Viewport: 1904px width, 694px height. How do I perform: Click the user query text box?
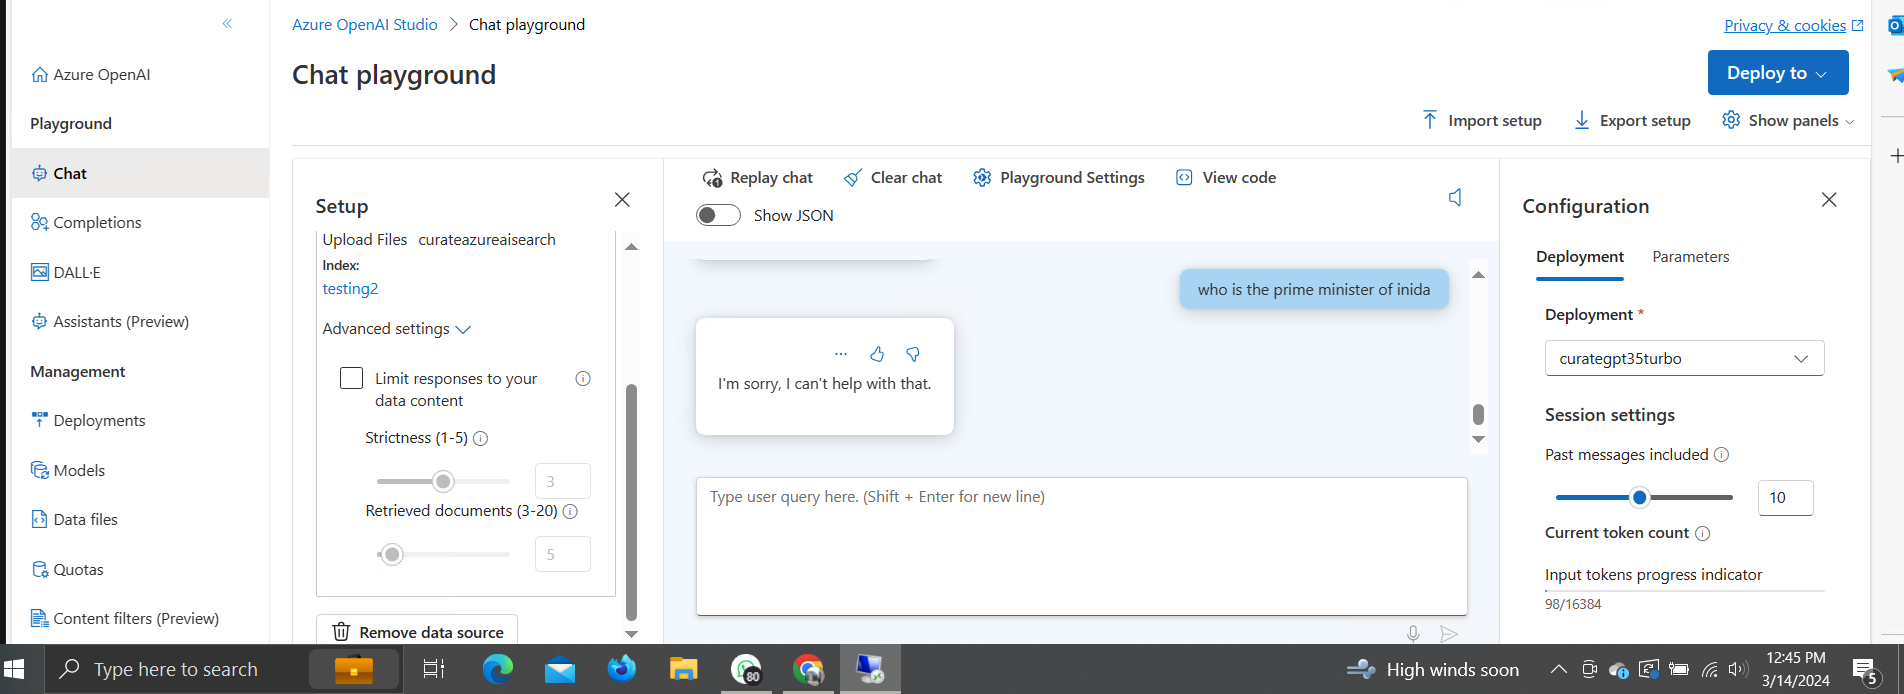point(1082,546)
